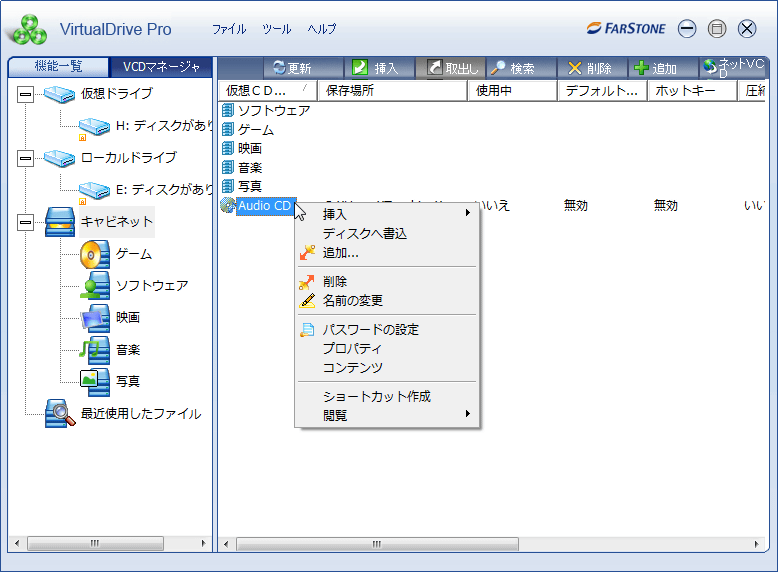Screen dimensions: 778x572
Task: Sort by 保存場所 column header
Action: click(x=391, y=91)
